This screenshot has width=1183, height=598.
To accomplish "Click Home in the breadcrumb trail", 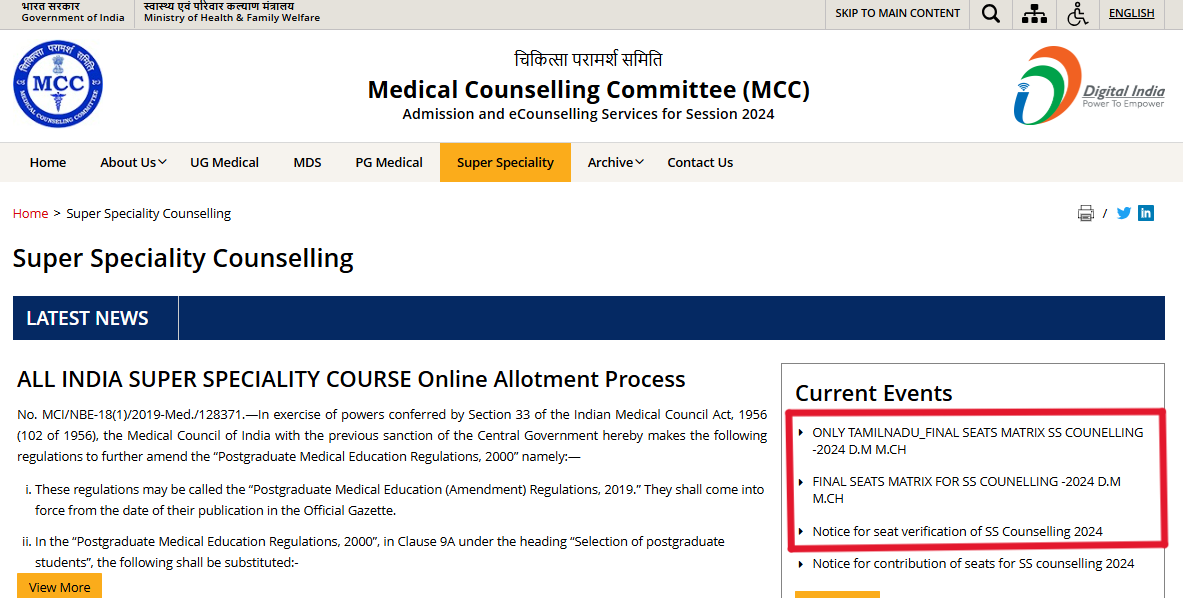I will [30, 213].
